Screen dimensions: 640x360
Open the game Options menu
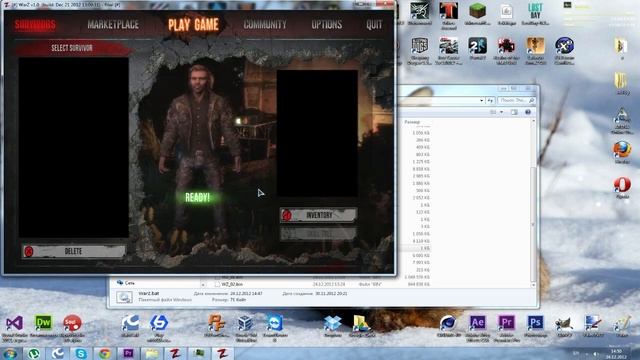click(327, 24)
